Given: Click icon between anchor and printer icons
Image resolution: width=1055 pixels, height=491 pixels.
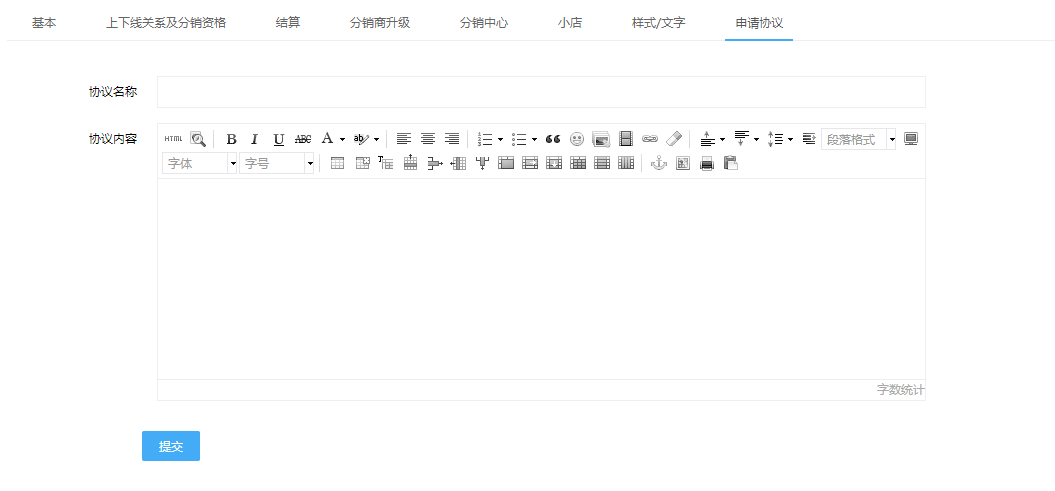Looking at the screenshot, I should point(683,163).
